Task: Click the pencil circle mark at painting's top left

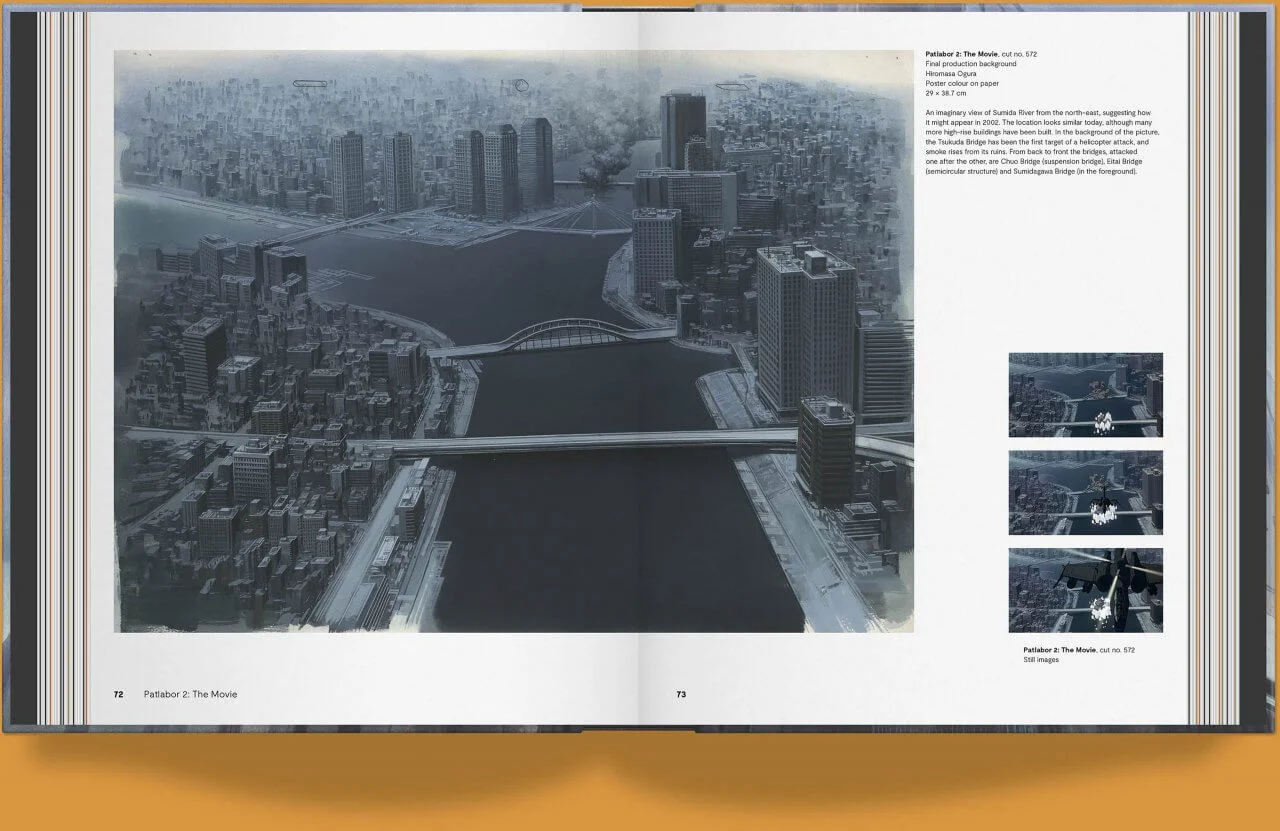Action: (x=308, y=82)
